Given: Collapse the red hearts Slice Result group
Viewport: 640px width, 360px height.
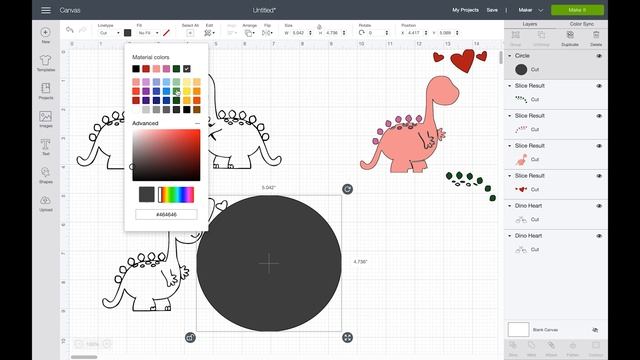Looking at the screenshot, I should point(509,176).
